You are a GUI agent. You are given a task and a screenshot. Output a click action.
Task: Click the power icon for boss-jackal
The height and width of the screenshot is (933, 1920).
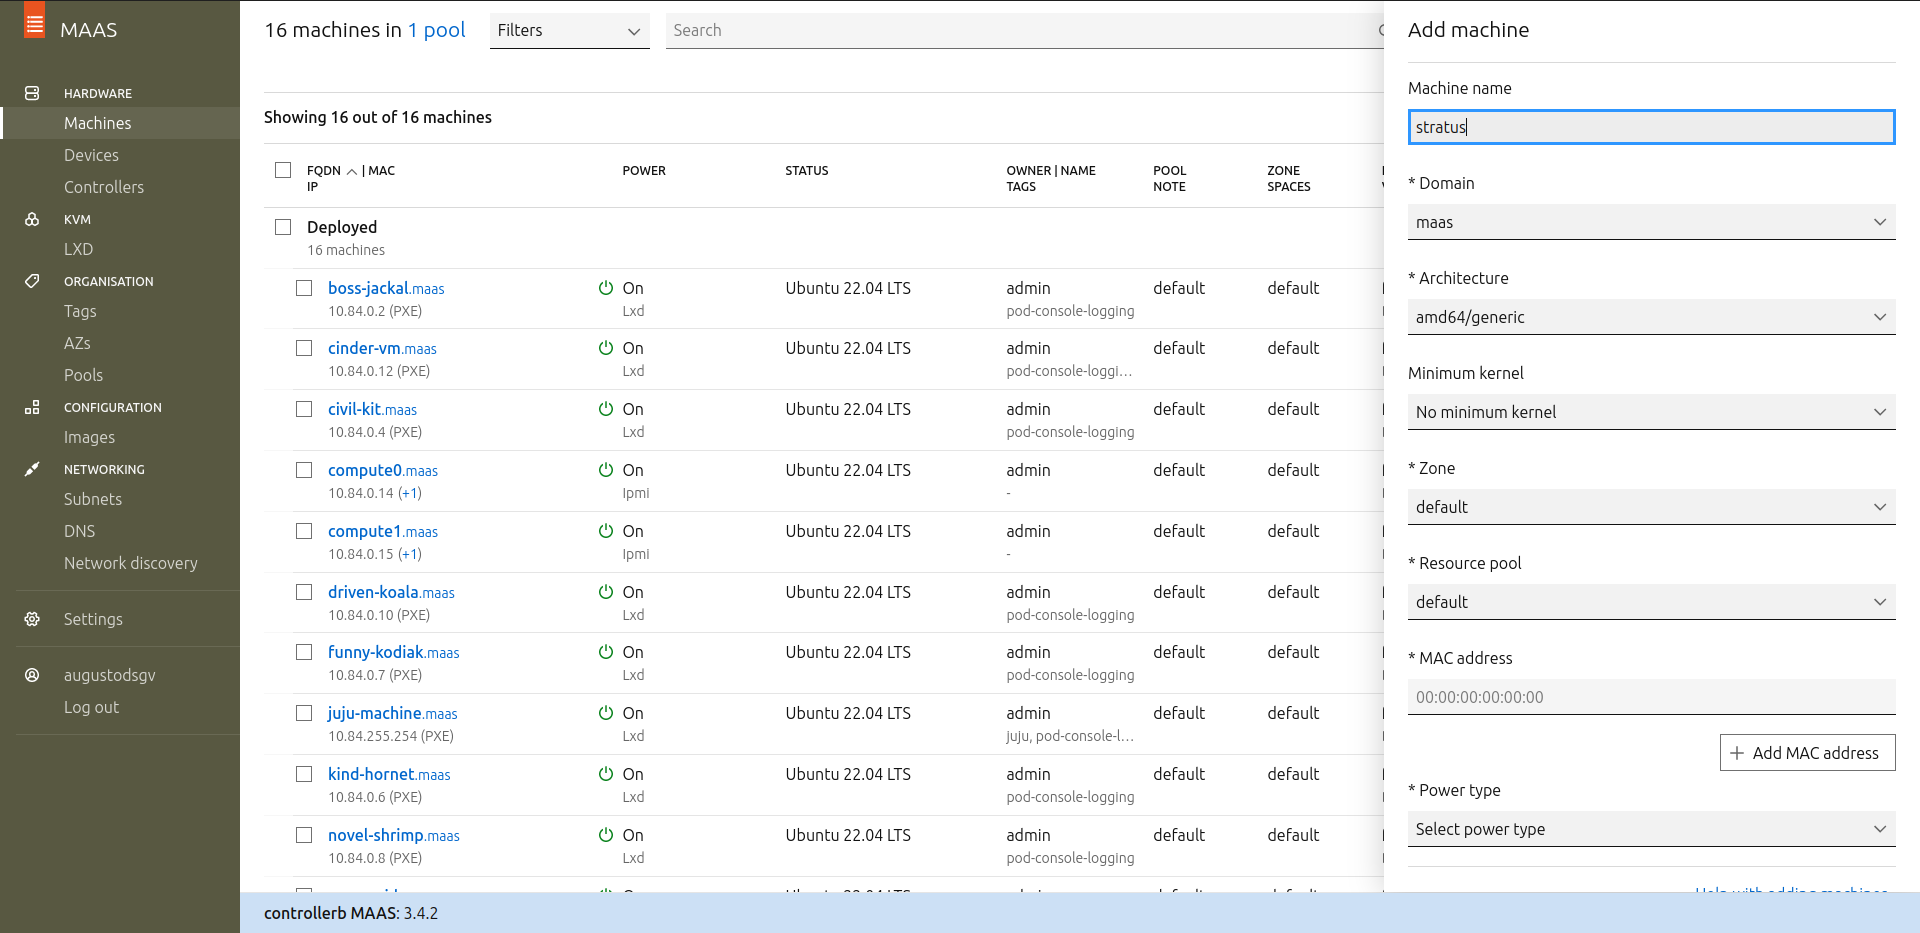coord(606,288)
